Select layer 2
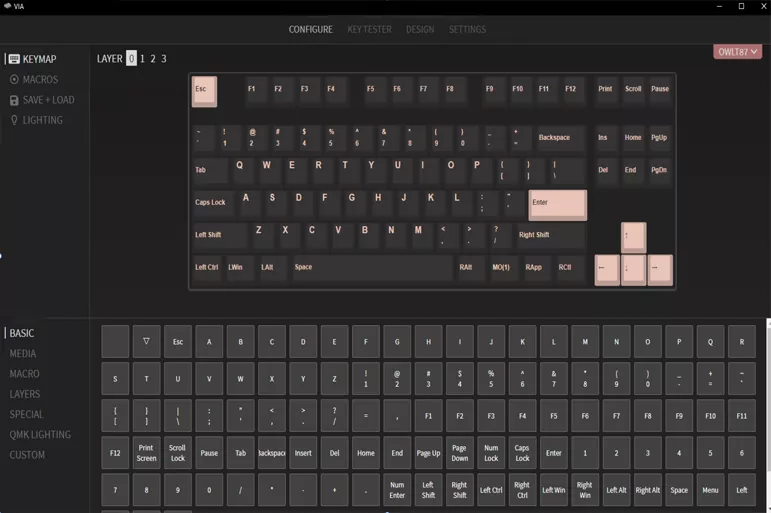This screenshot has height=513, width=771. [153, 59]
